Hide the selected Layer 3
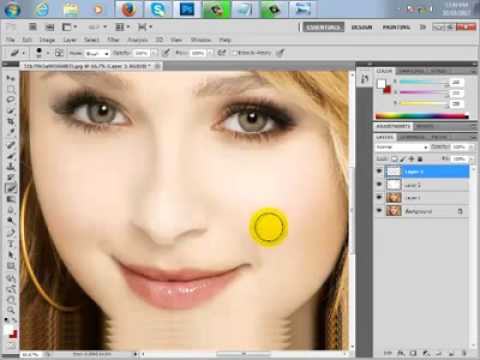The image size is (480, 360). (x=379, y=171)
